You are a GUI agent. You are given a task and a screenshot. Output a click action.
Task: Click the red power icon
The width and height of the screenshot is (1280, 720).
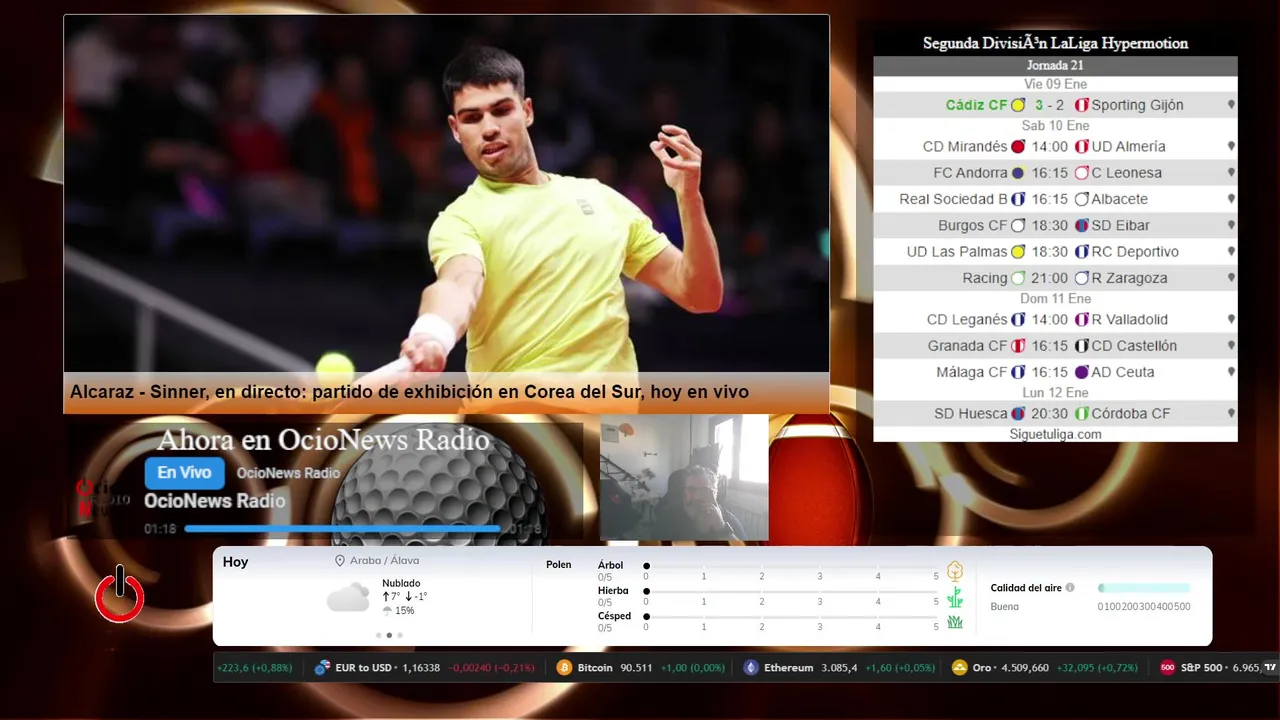point(119,595)
